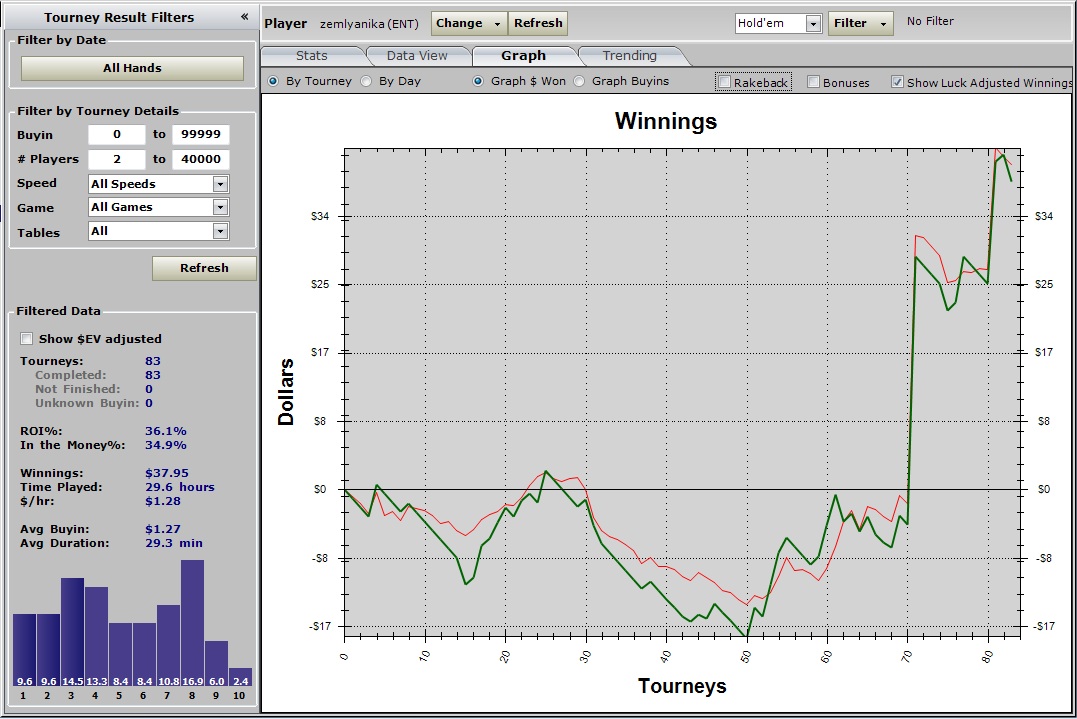Open the Data View tab

[417, 55]
